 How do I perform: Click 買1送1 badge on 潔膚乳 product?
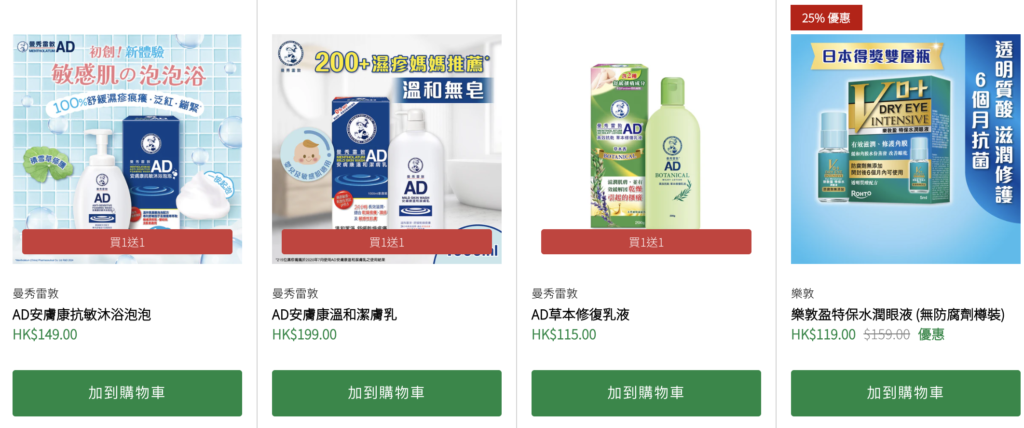pyautogui.click(x=387, y=242)
